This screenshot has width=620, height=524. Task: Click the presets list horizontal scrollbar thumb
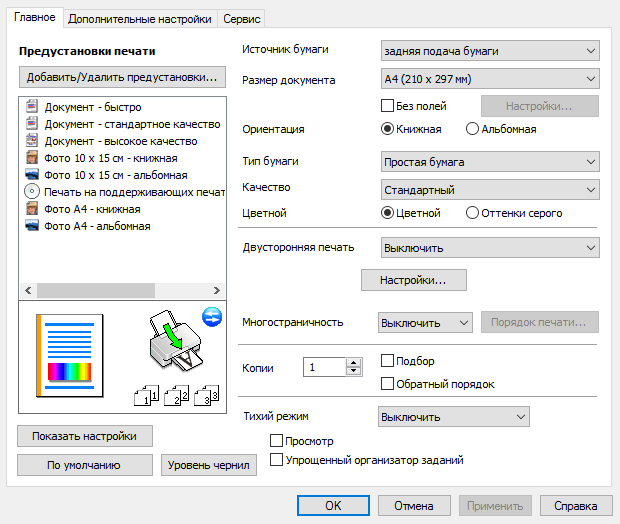point(96,290)
